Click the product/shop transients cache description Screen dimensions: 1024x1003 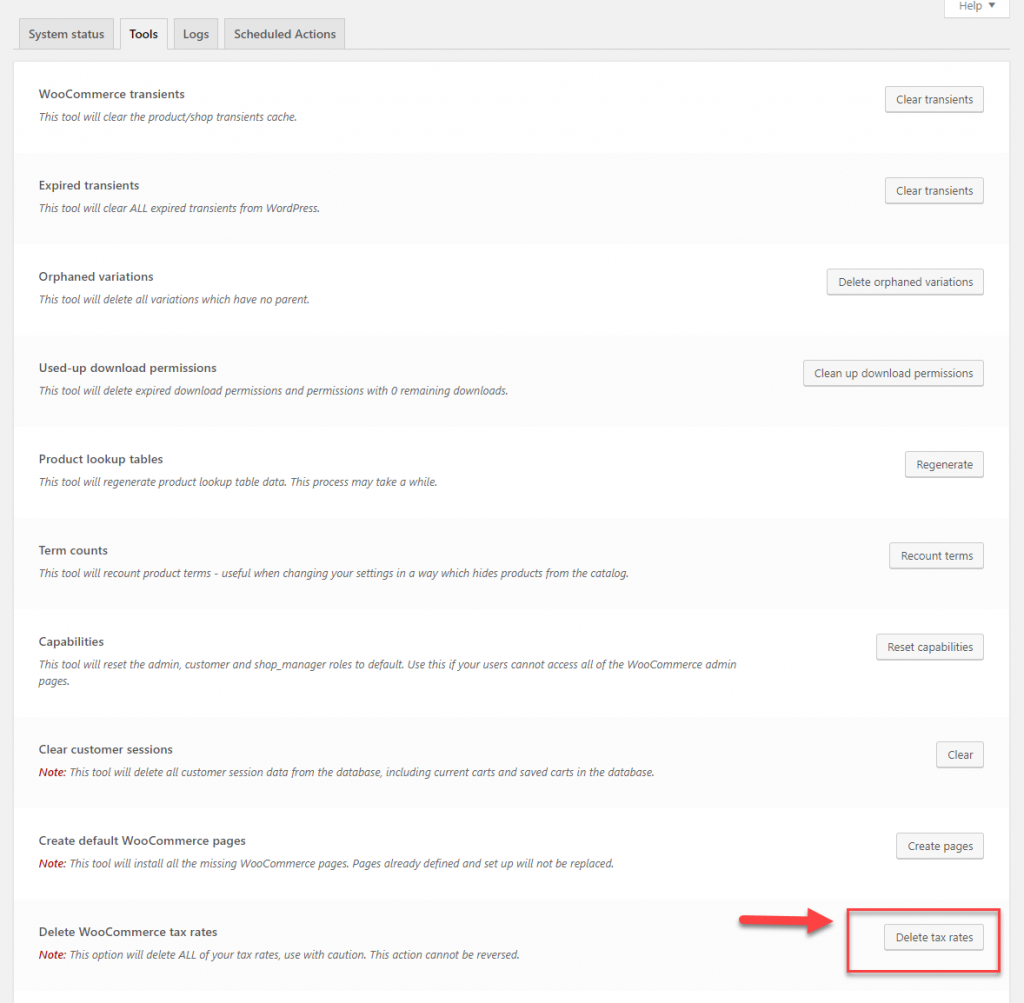[x=168, y=117]
